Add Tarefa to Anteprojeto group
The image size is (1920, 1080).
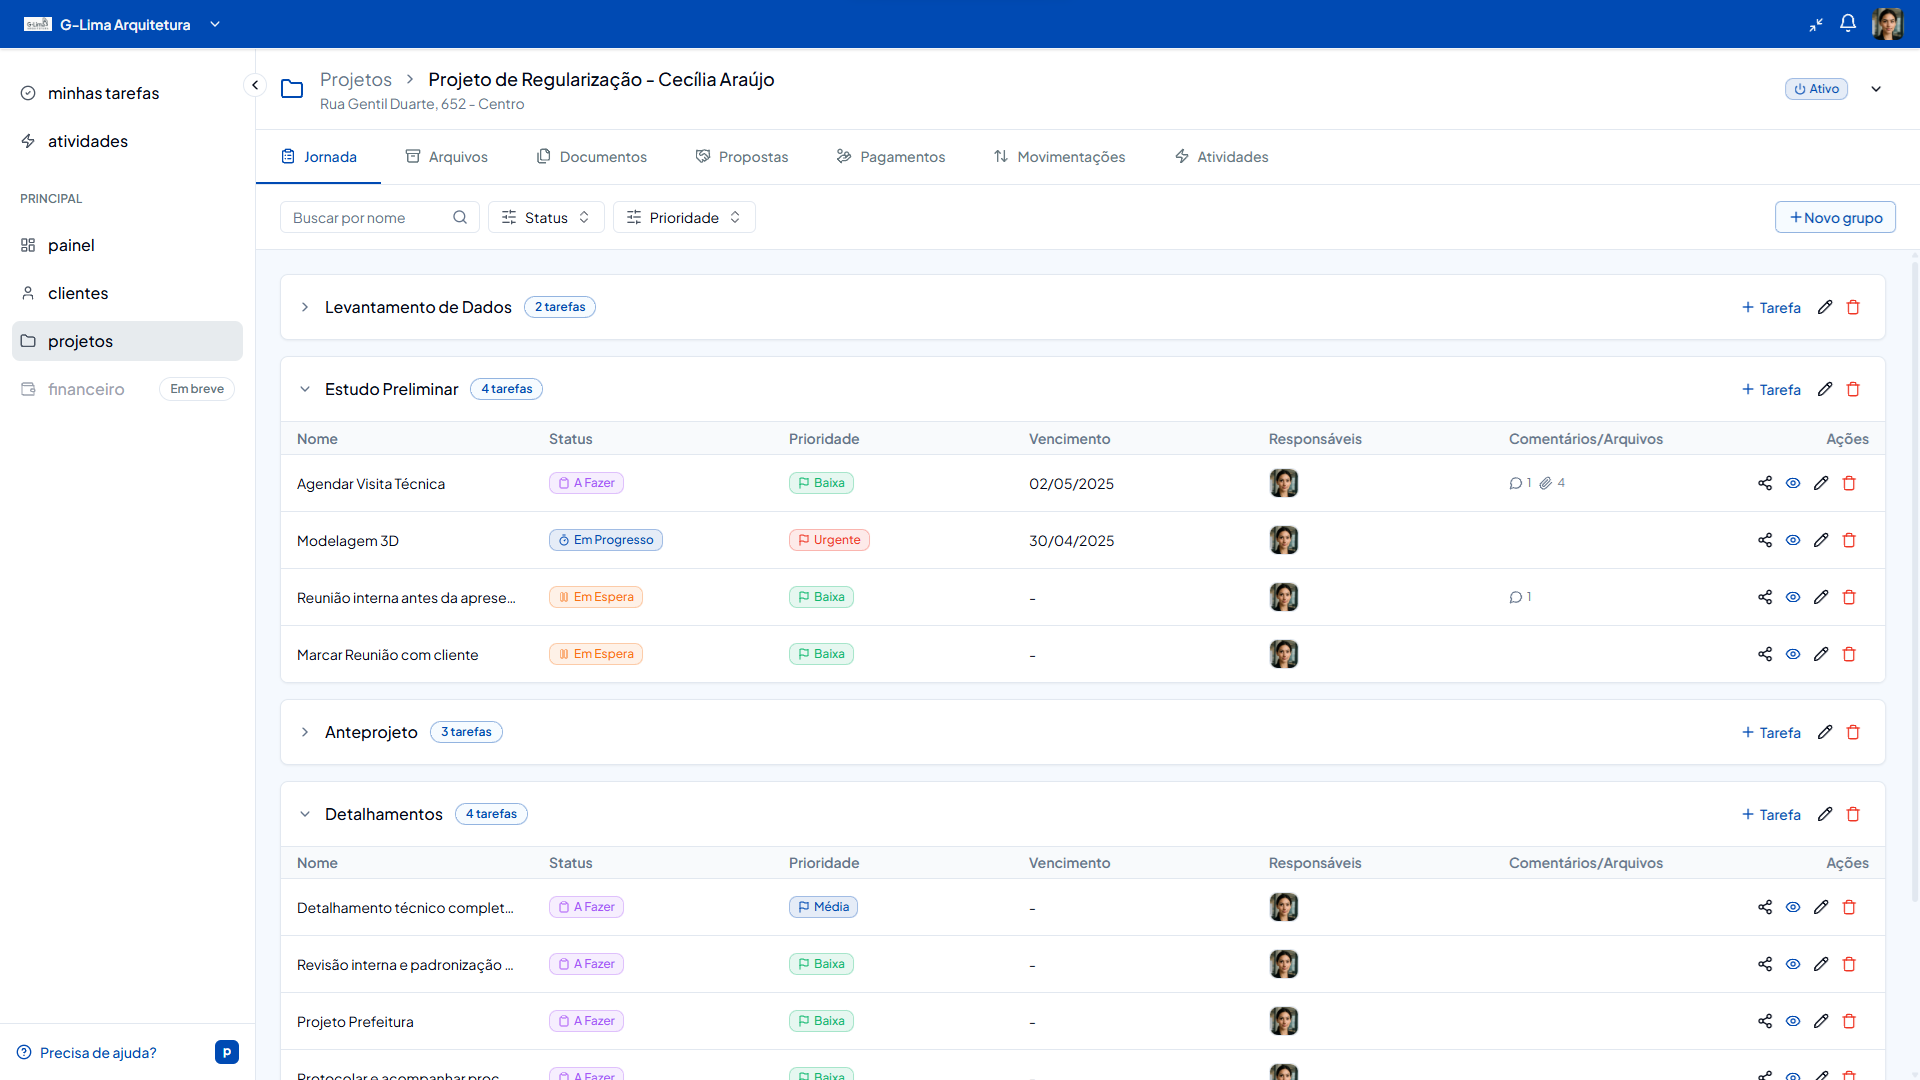[1771, 732]
